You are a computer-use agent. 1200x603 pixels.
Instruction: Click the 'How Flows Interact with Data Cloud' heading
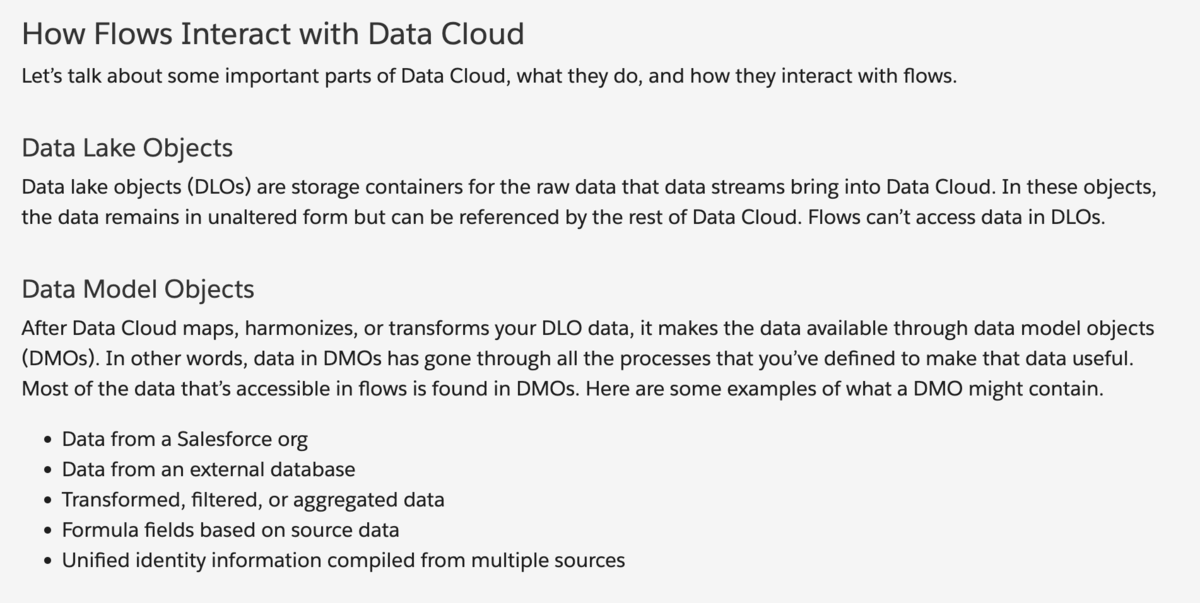(x=272, y=33)
